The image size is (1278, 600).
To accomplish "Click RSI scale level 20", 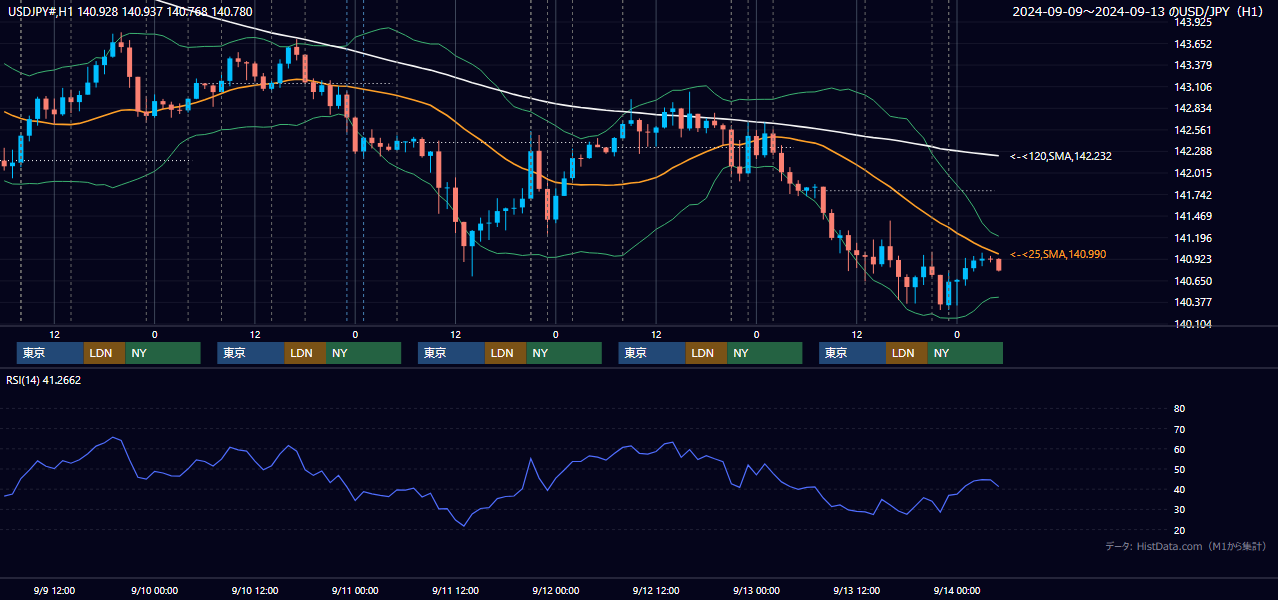I will point(1179,530).
